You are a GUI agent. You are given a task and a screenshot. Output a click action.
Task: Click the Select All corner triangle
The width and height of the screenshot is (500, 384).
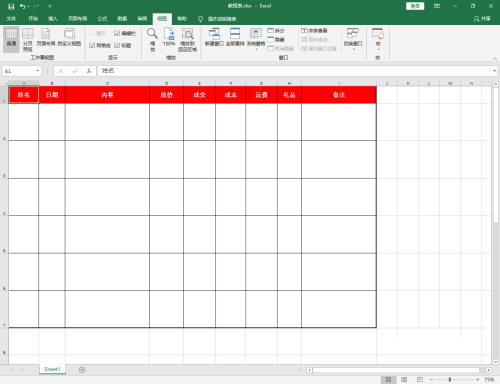coord(5,83)
